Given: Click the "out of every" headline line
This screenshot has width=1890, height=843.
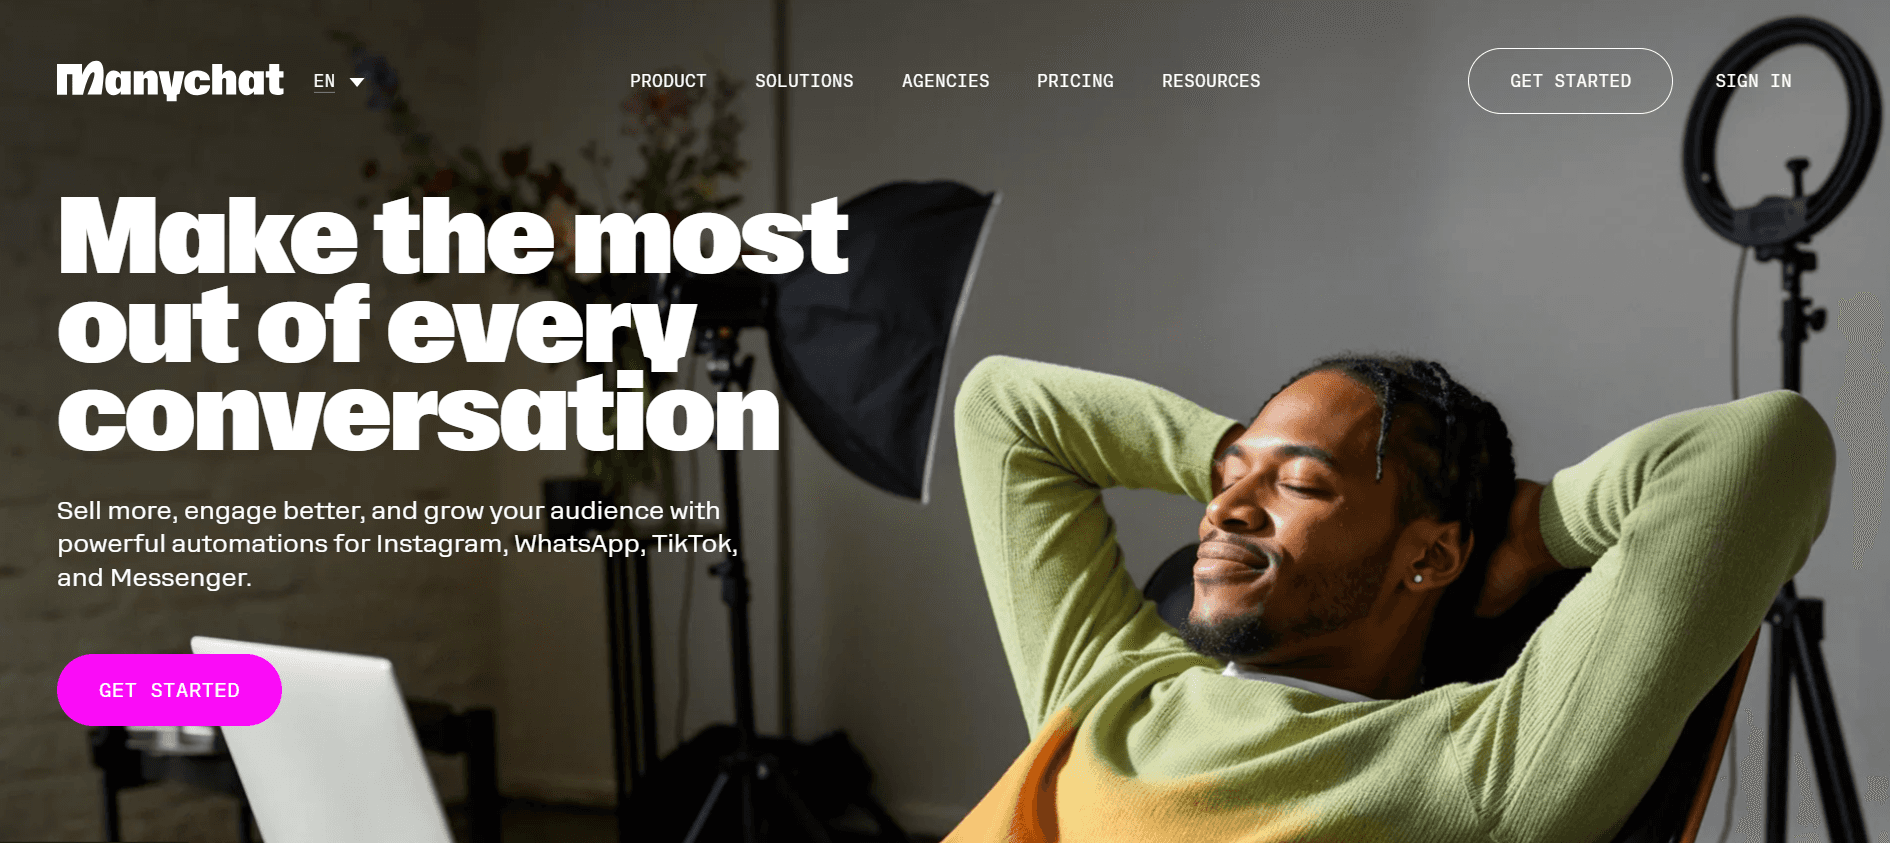Looking at the screenshot, I should pos(377,324).
